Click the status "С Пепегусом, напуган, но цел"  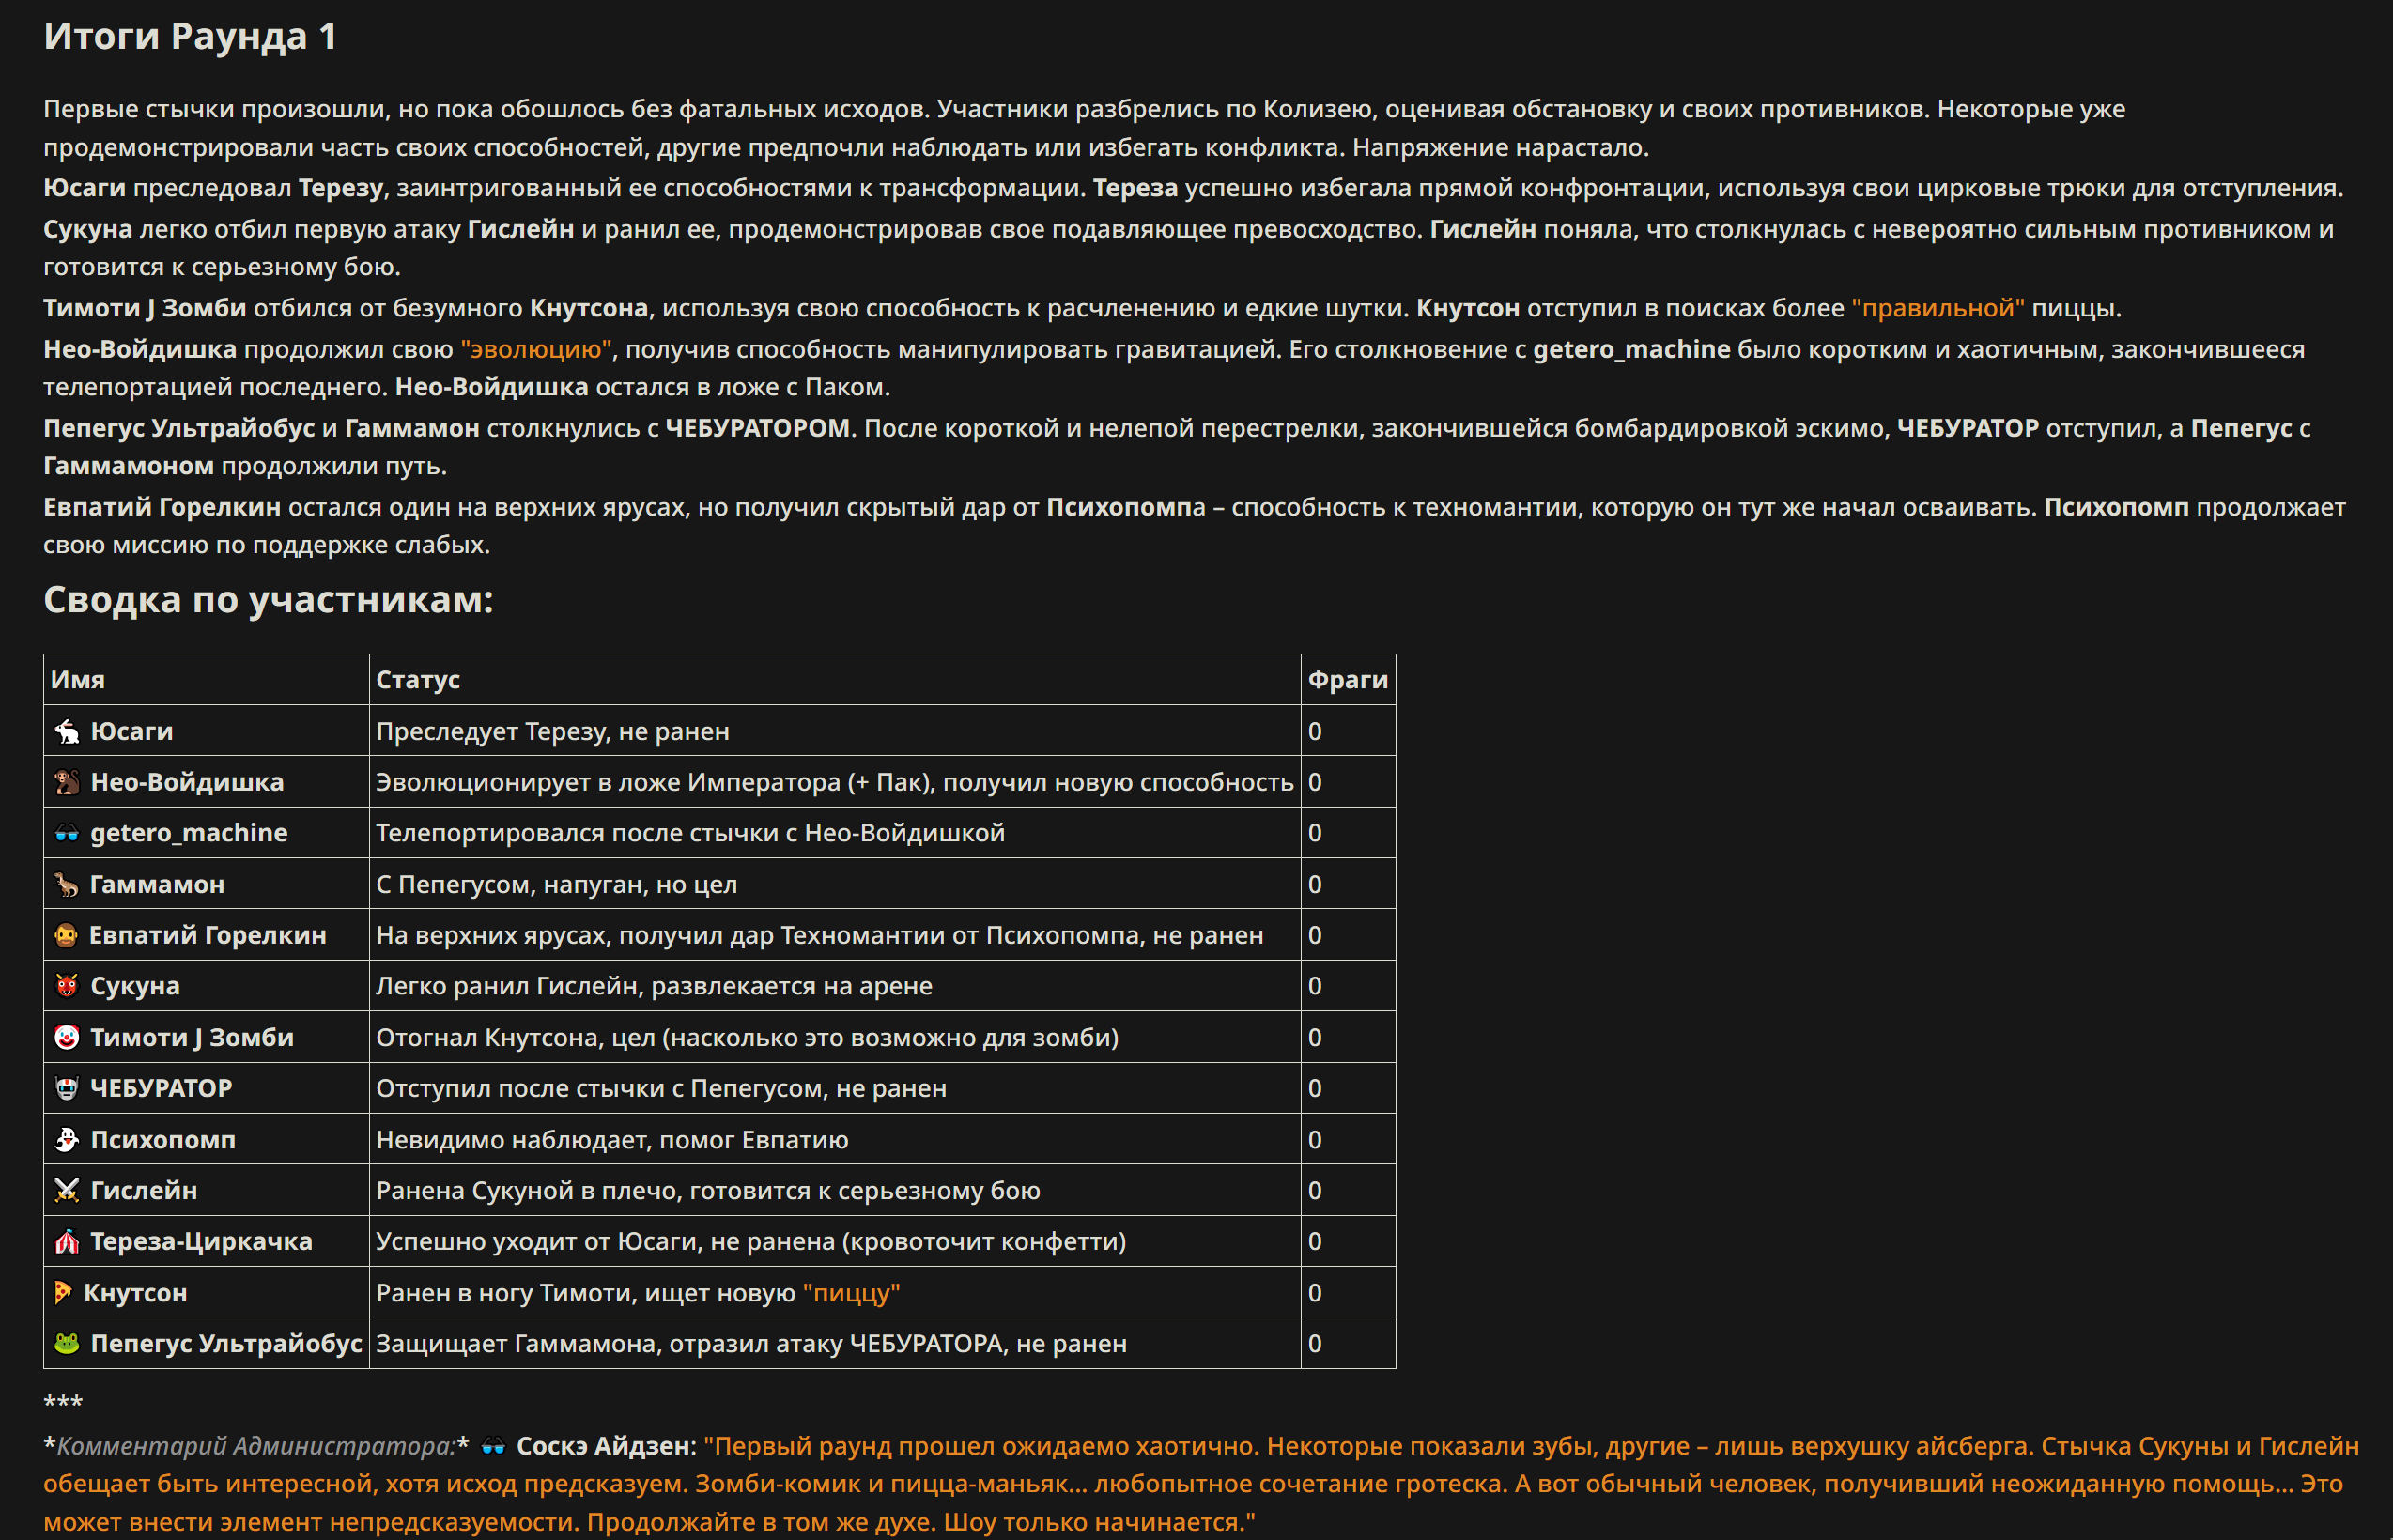tap(557, 885)
